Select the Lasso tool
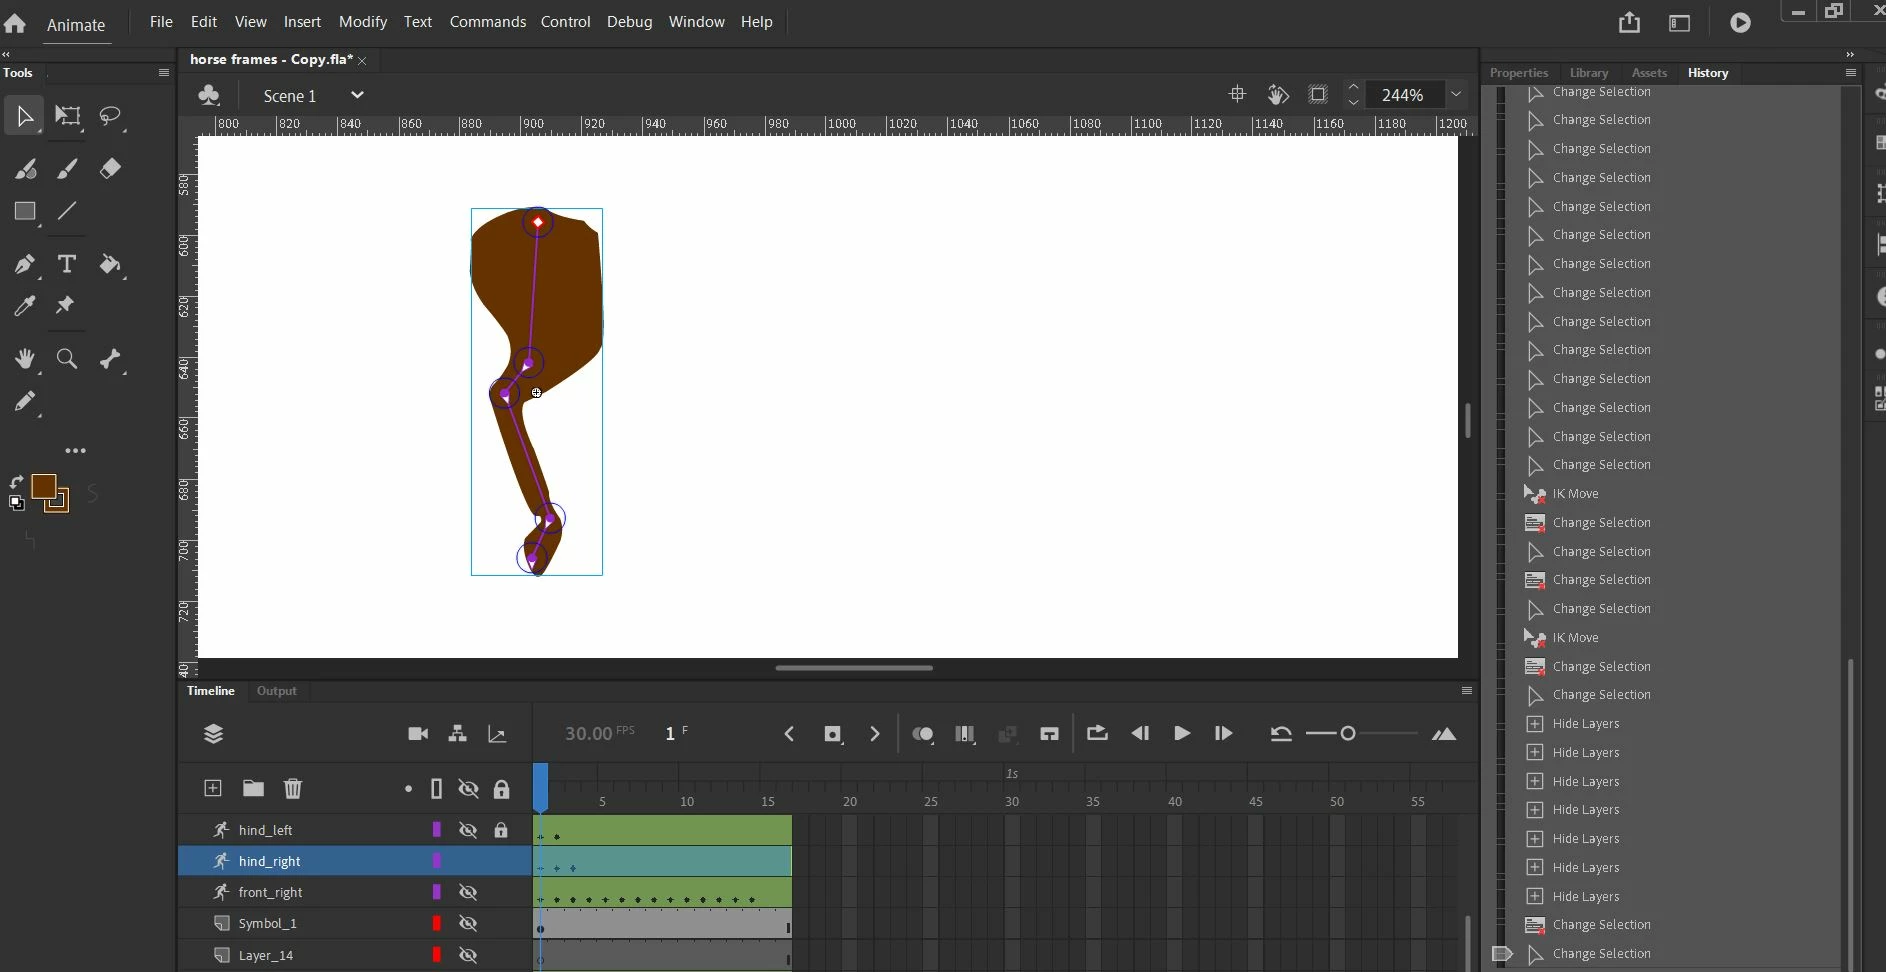Image resolution: width=1886 pixels, height=972 pixels. pos(110,116)
